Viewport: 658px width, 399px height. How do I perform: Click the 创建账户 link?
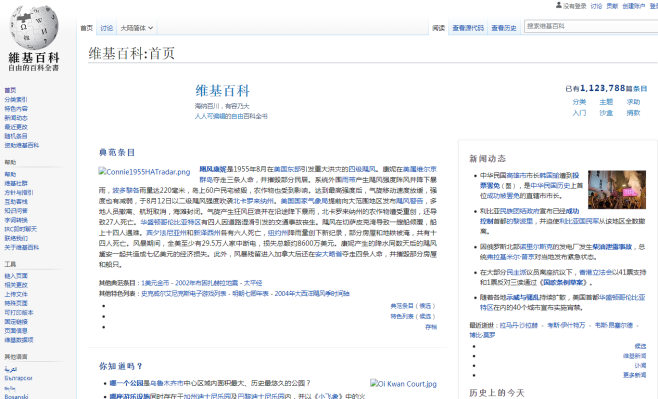pyautogui.click(x=634, y=6)
